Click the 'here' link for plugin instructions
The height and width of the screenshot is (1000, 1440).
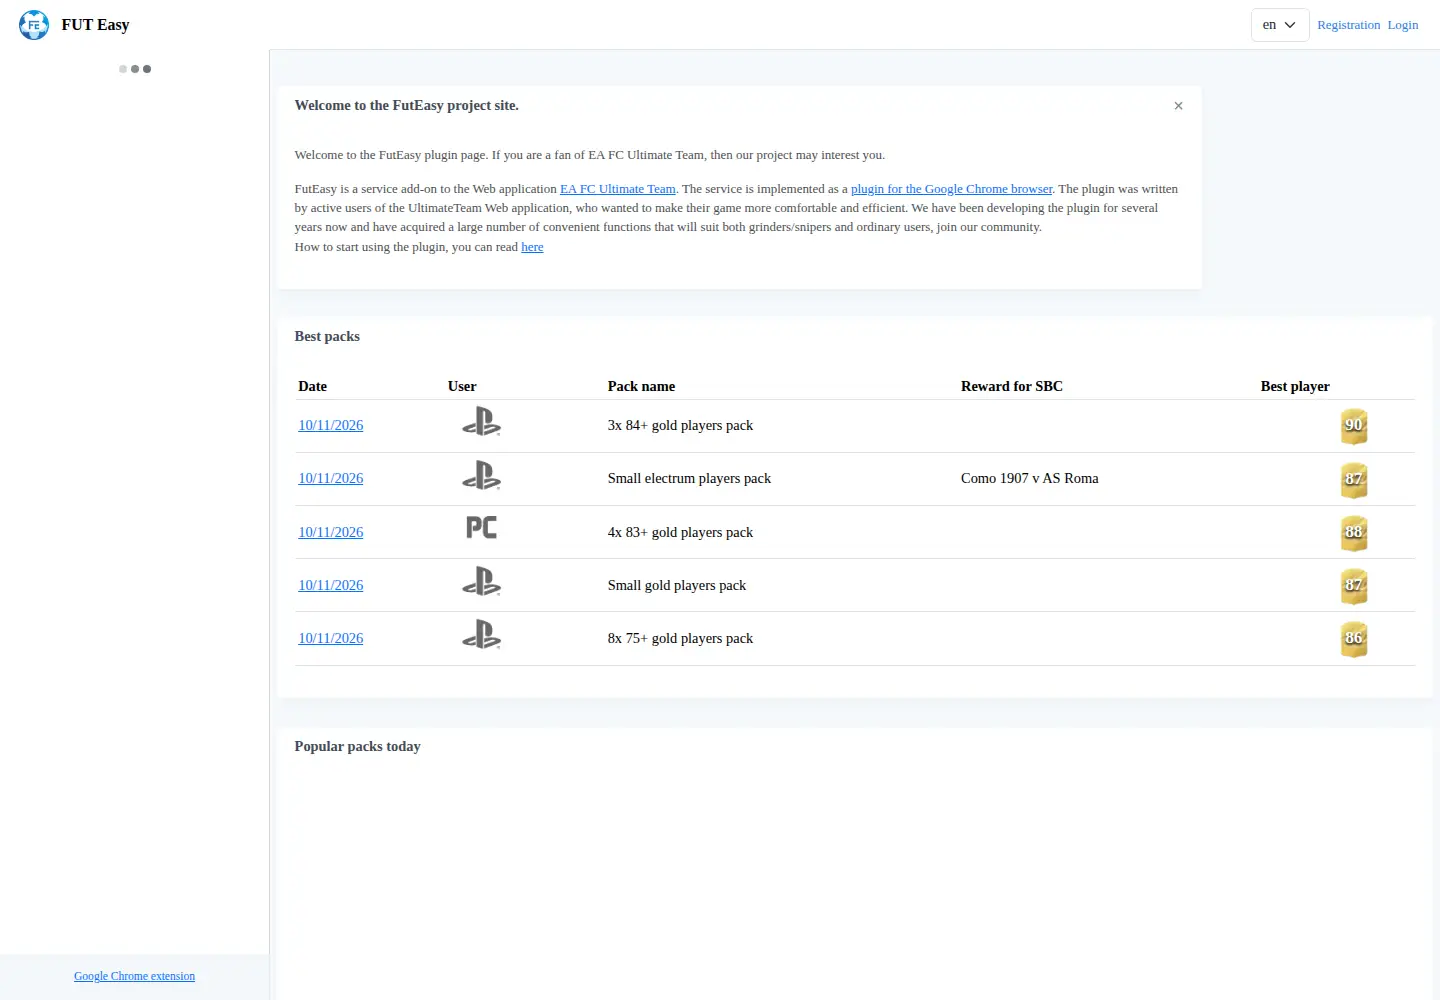coord(532,247)
